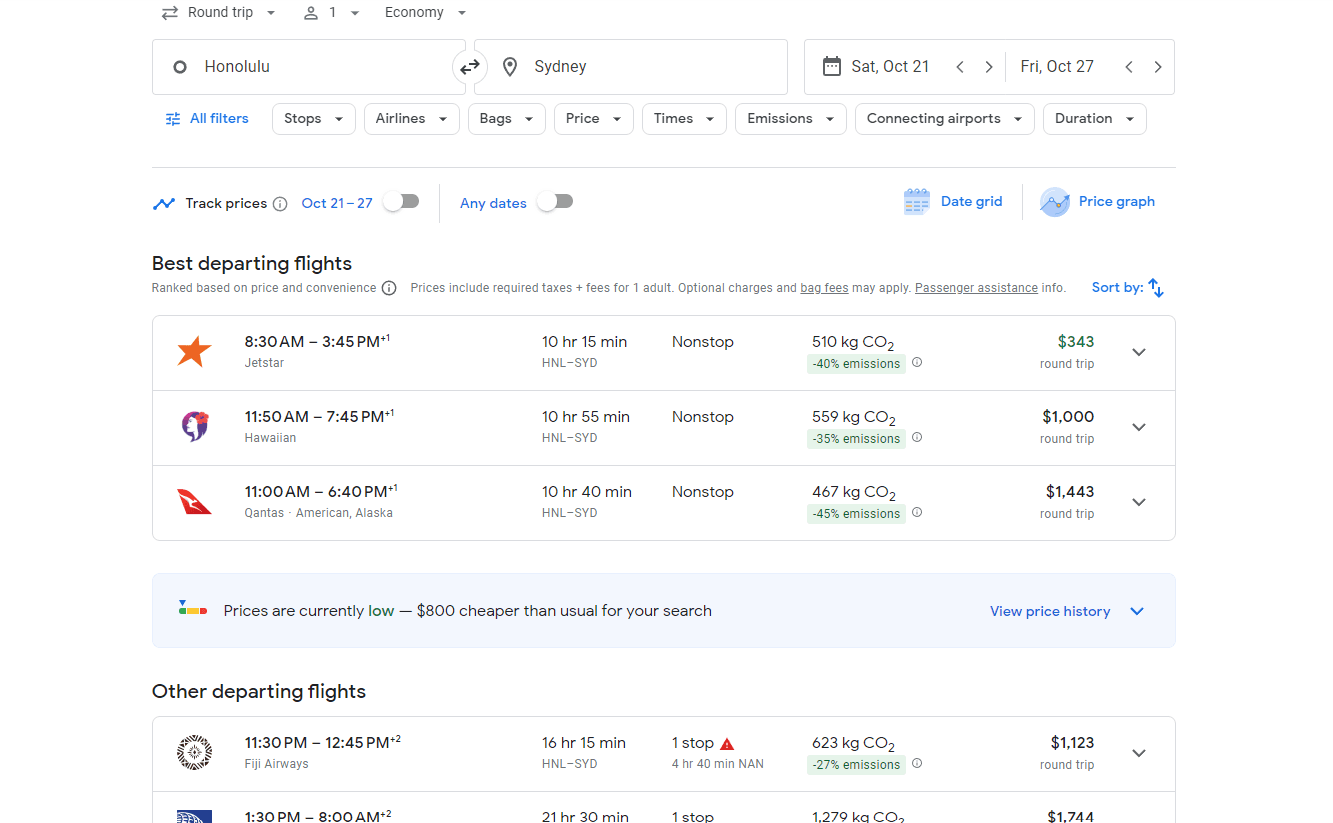Click the 1:30 PM – 8:00 AM flight row
The image size is (1333, 823).
[663, 808]
